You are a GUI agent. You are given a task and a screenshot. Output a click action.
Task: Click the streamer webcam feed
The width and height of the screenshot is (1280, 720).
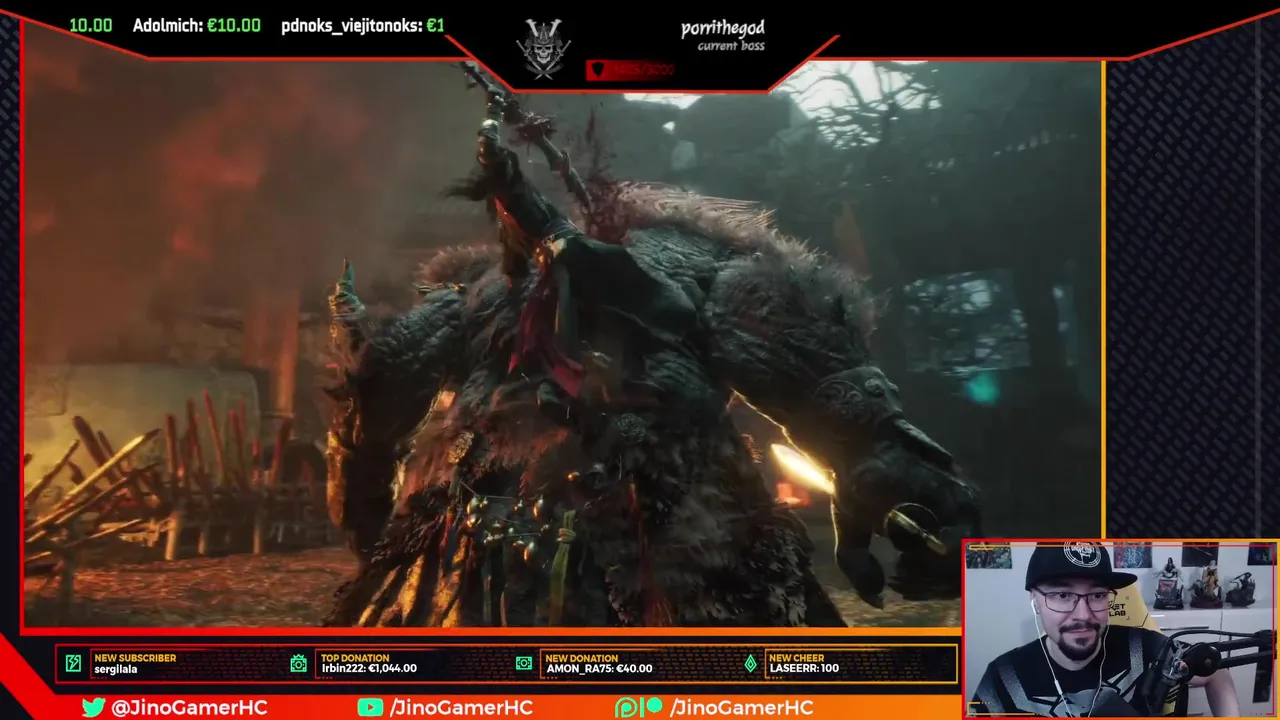(1120, 630)
